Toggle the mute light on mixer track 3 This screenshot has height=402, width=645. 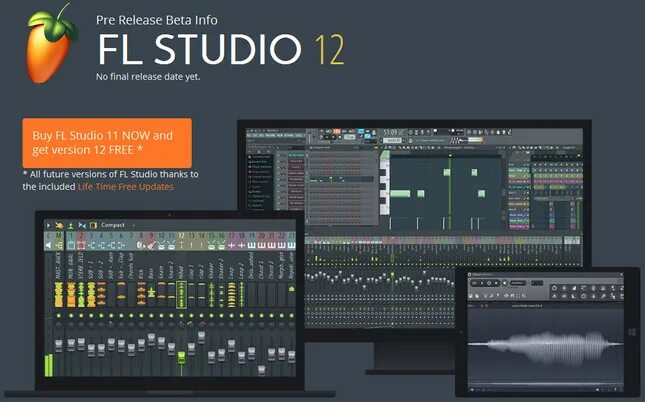point(91,316)
